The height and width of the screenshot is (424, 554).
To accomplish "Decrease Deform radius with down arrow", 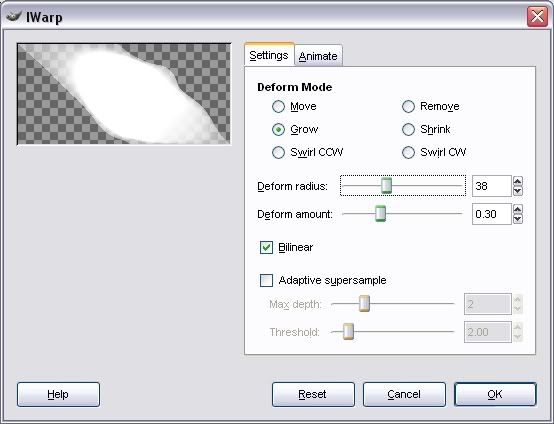I will (518, 191).
